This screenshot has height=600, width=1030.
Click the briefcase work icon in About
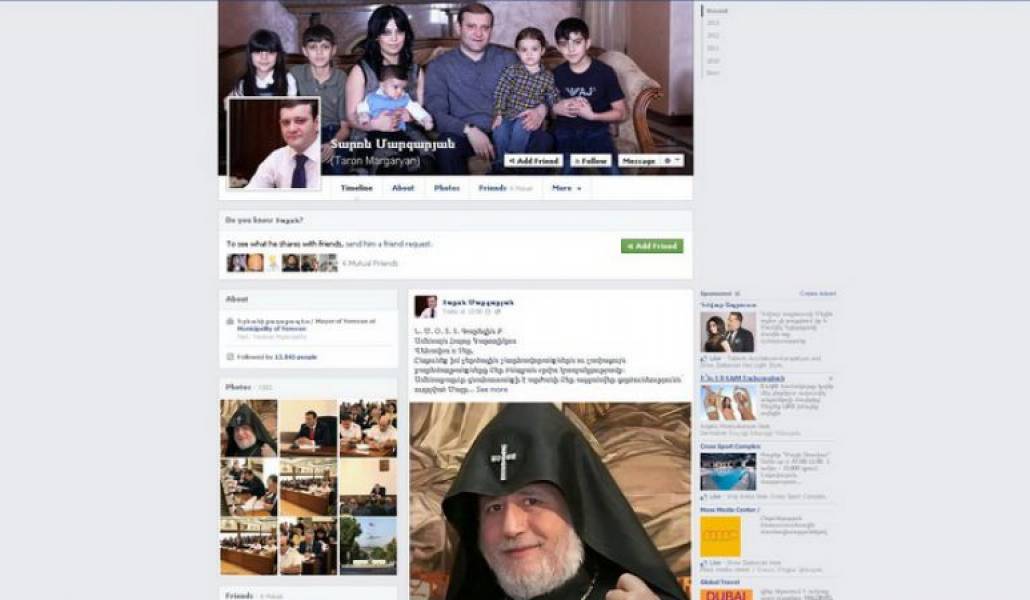[x=230, y=321]
